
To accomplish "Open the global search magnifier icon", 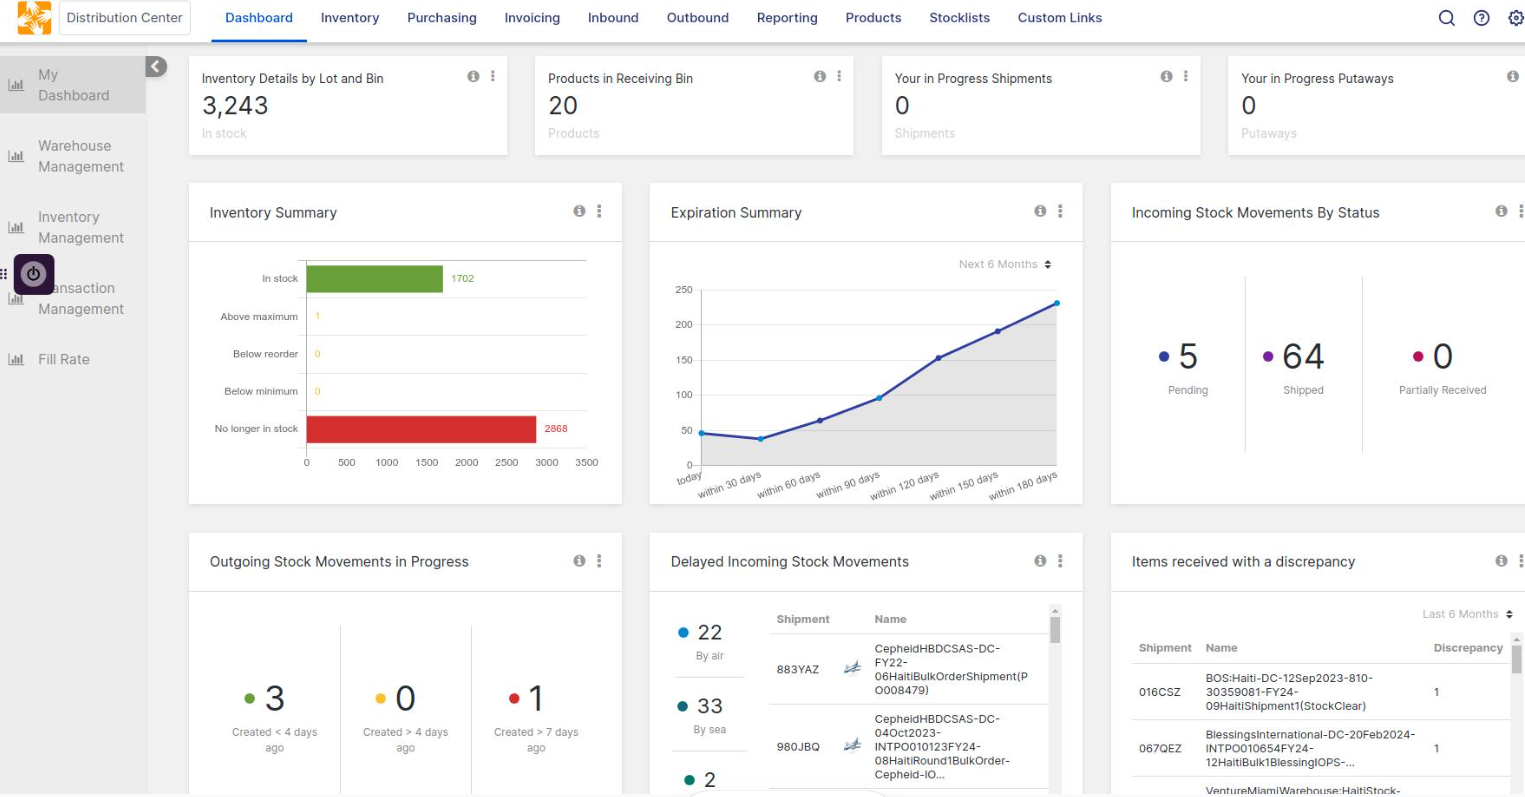I will coord(1446,18).
